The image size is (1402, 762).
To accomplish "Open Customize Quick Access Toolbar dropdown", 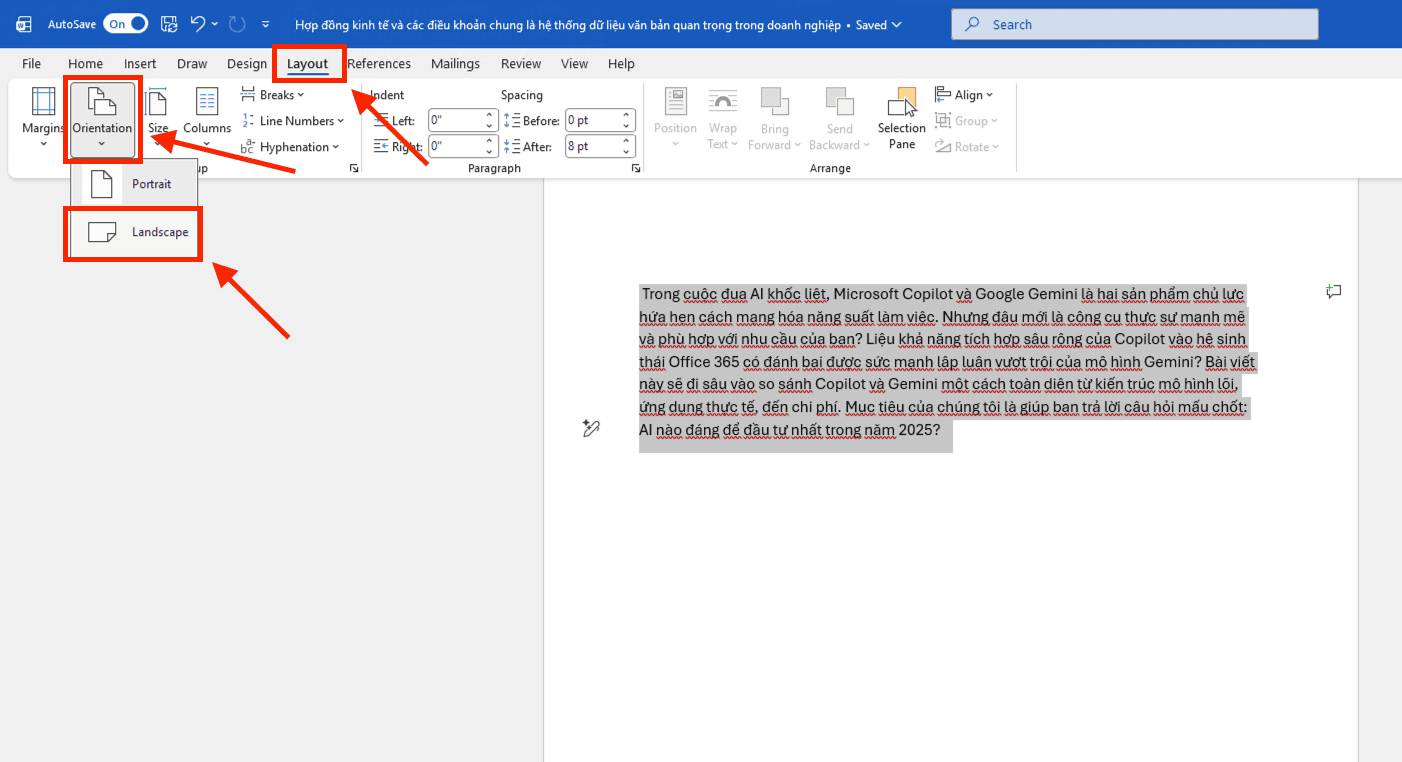I will coord(265,24).
